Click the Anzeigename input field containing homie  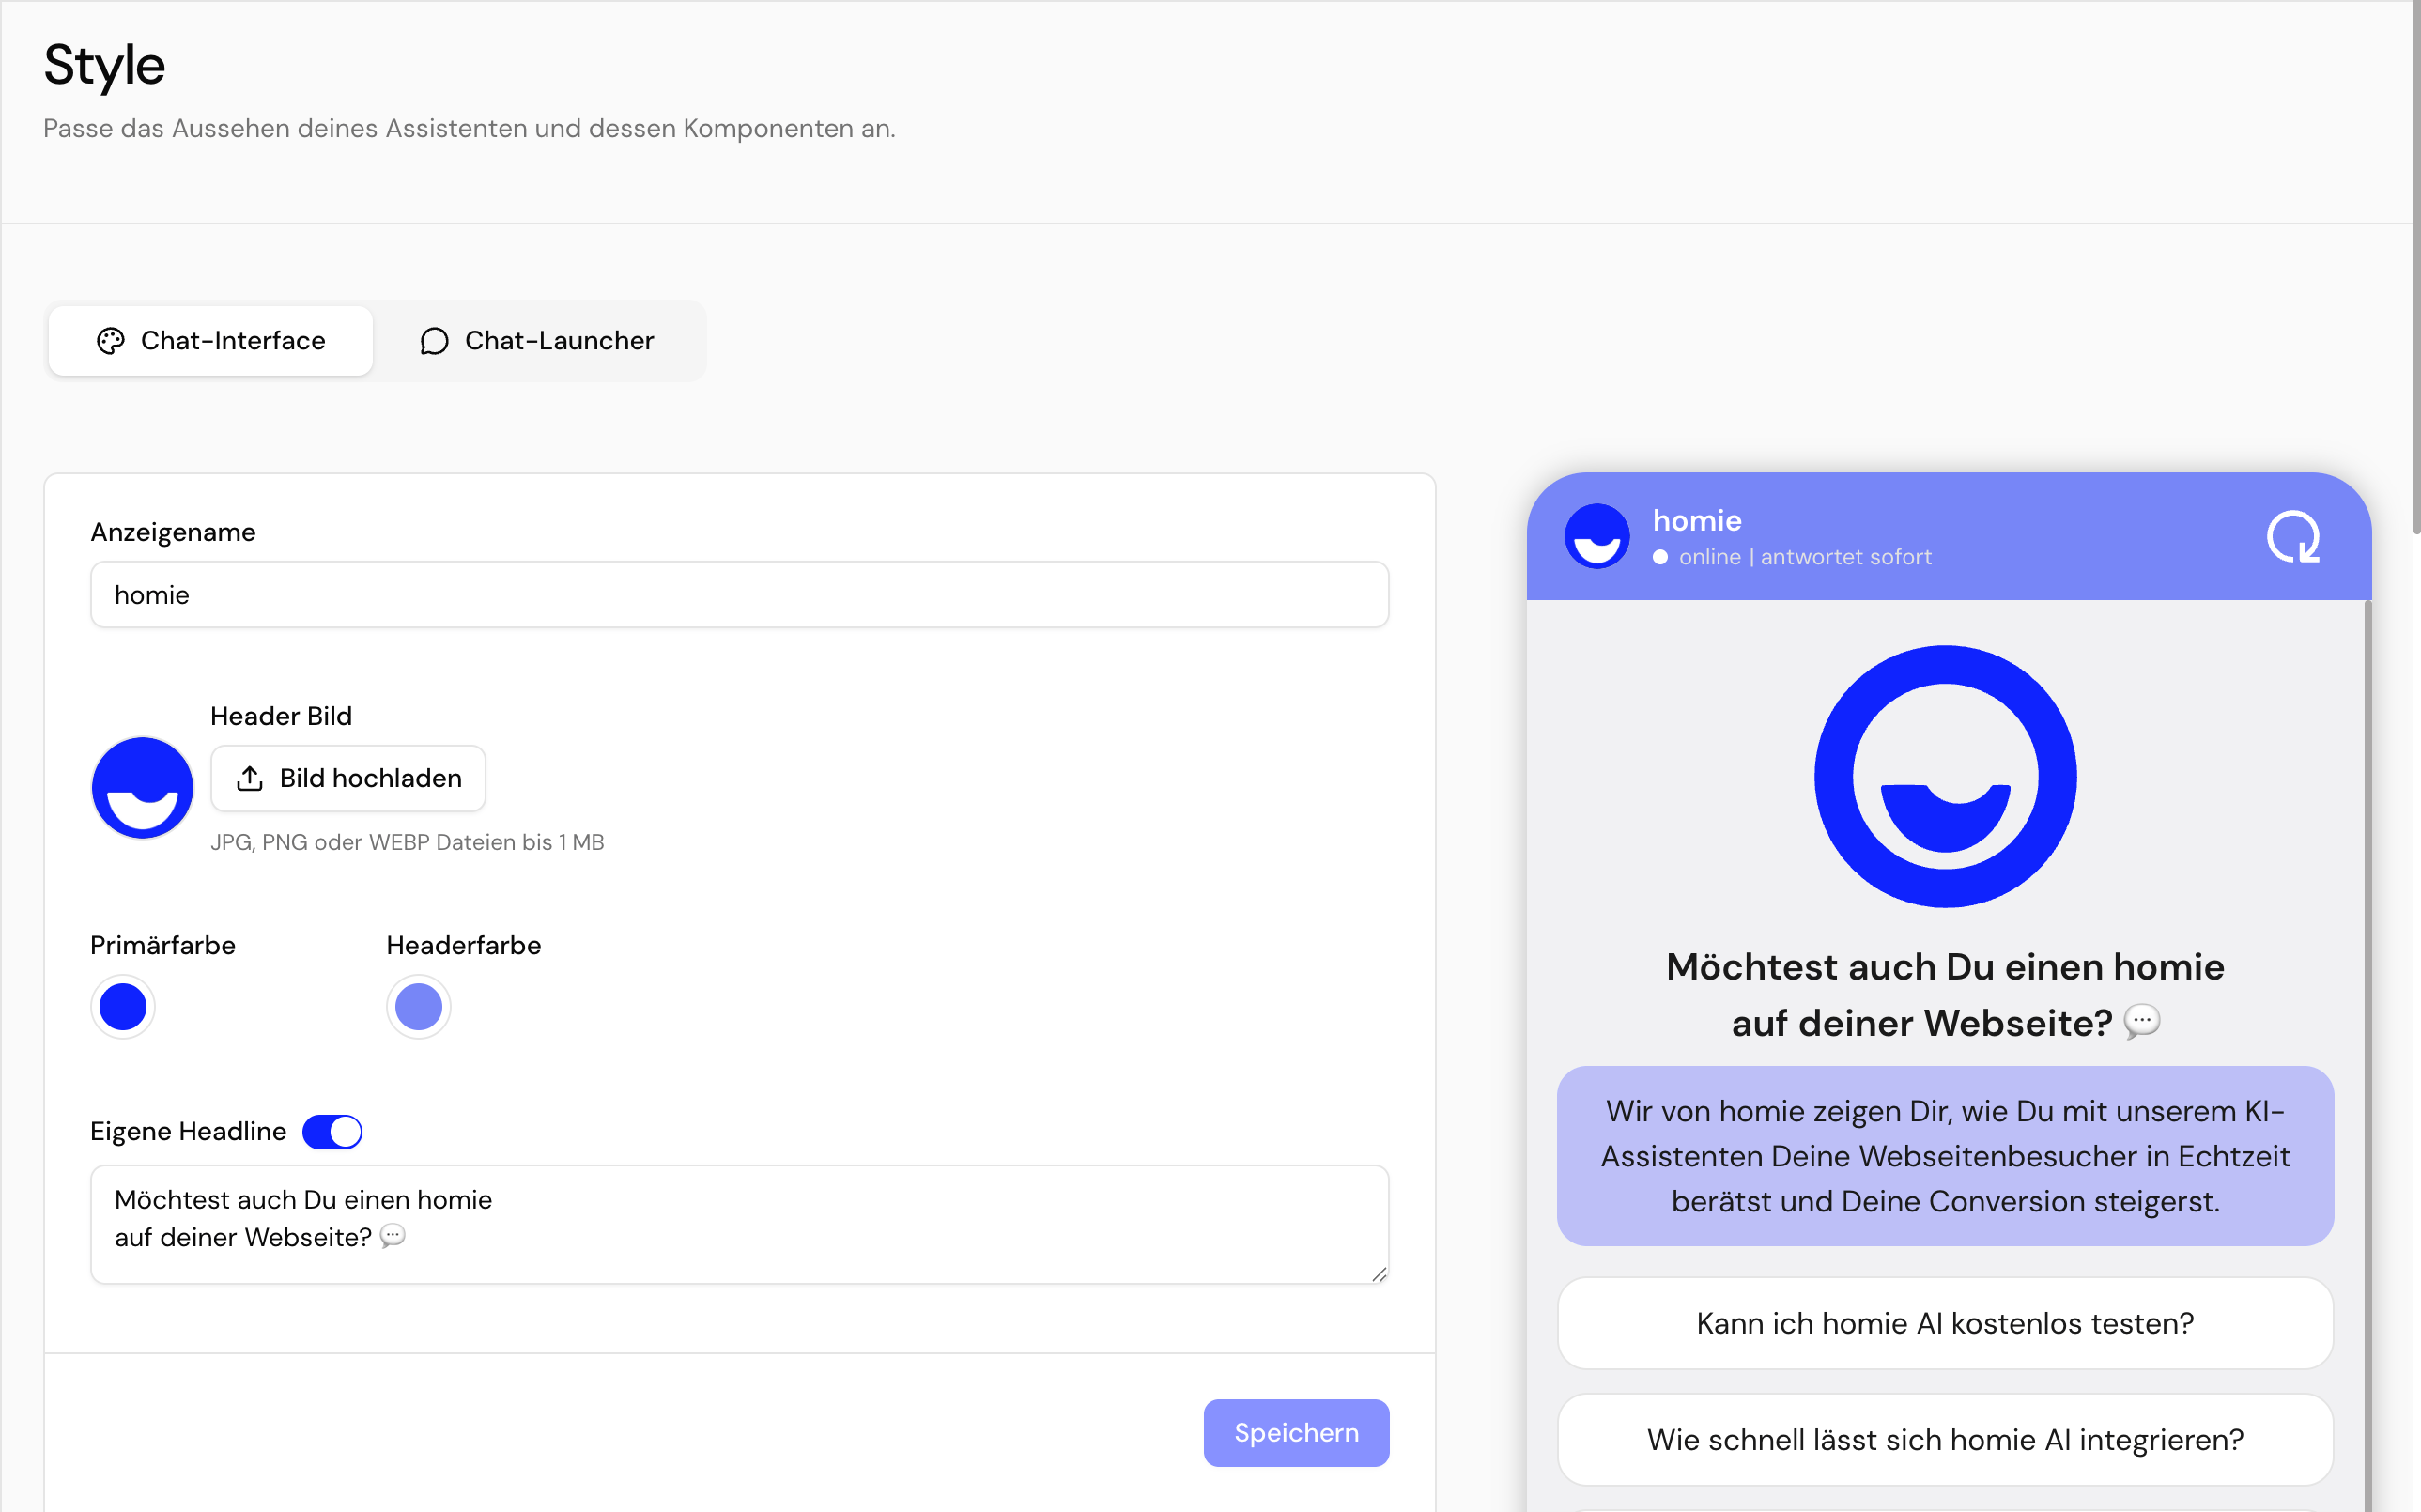pyautogui.click(x=739, y=595)
